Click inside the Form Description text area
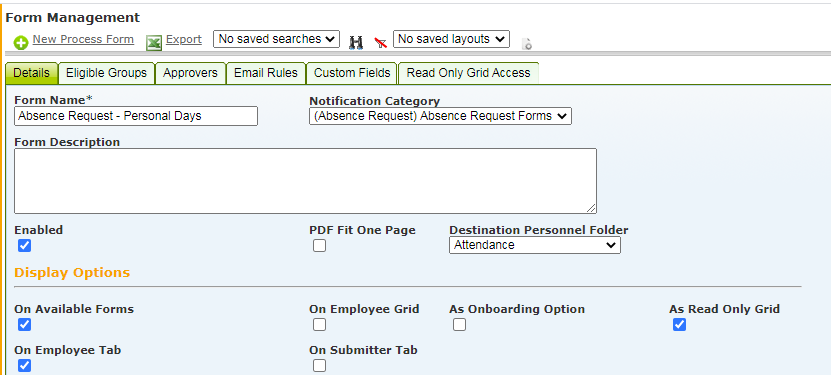This screenshot has height=375, width=831. point(305,181)
